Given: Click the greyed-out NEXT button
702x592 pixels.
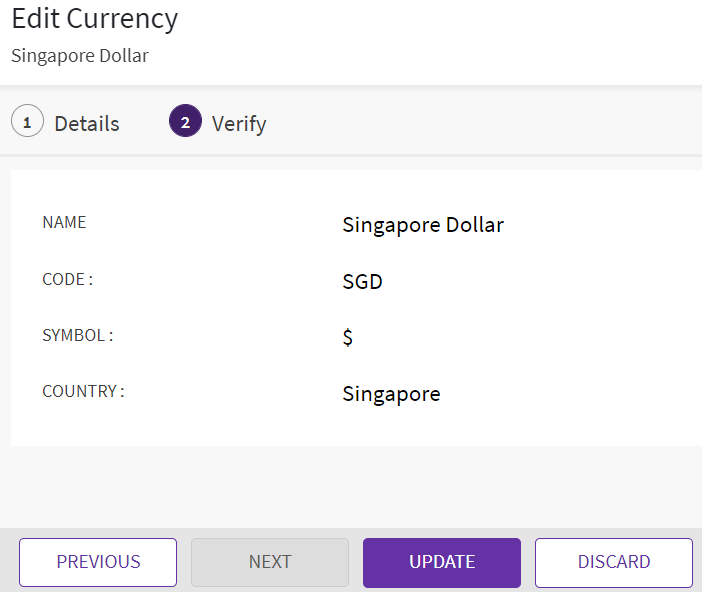Looking at the screenshot, I should pyautogui.click(x=270, y=562).
